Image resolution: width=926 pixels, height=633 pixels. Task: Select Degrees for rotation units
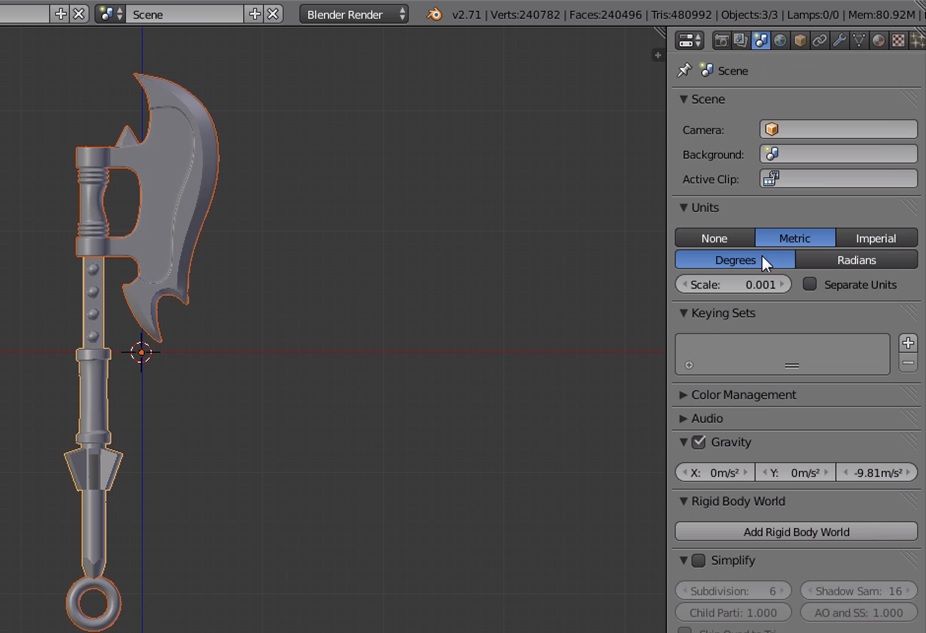pos(735,260)
